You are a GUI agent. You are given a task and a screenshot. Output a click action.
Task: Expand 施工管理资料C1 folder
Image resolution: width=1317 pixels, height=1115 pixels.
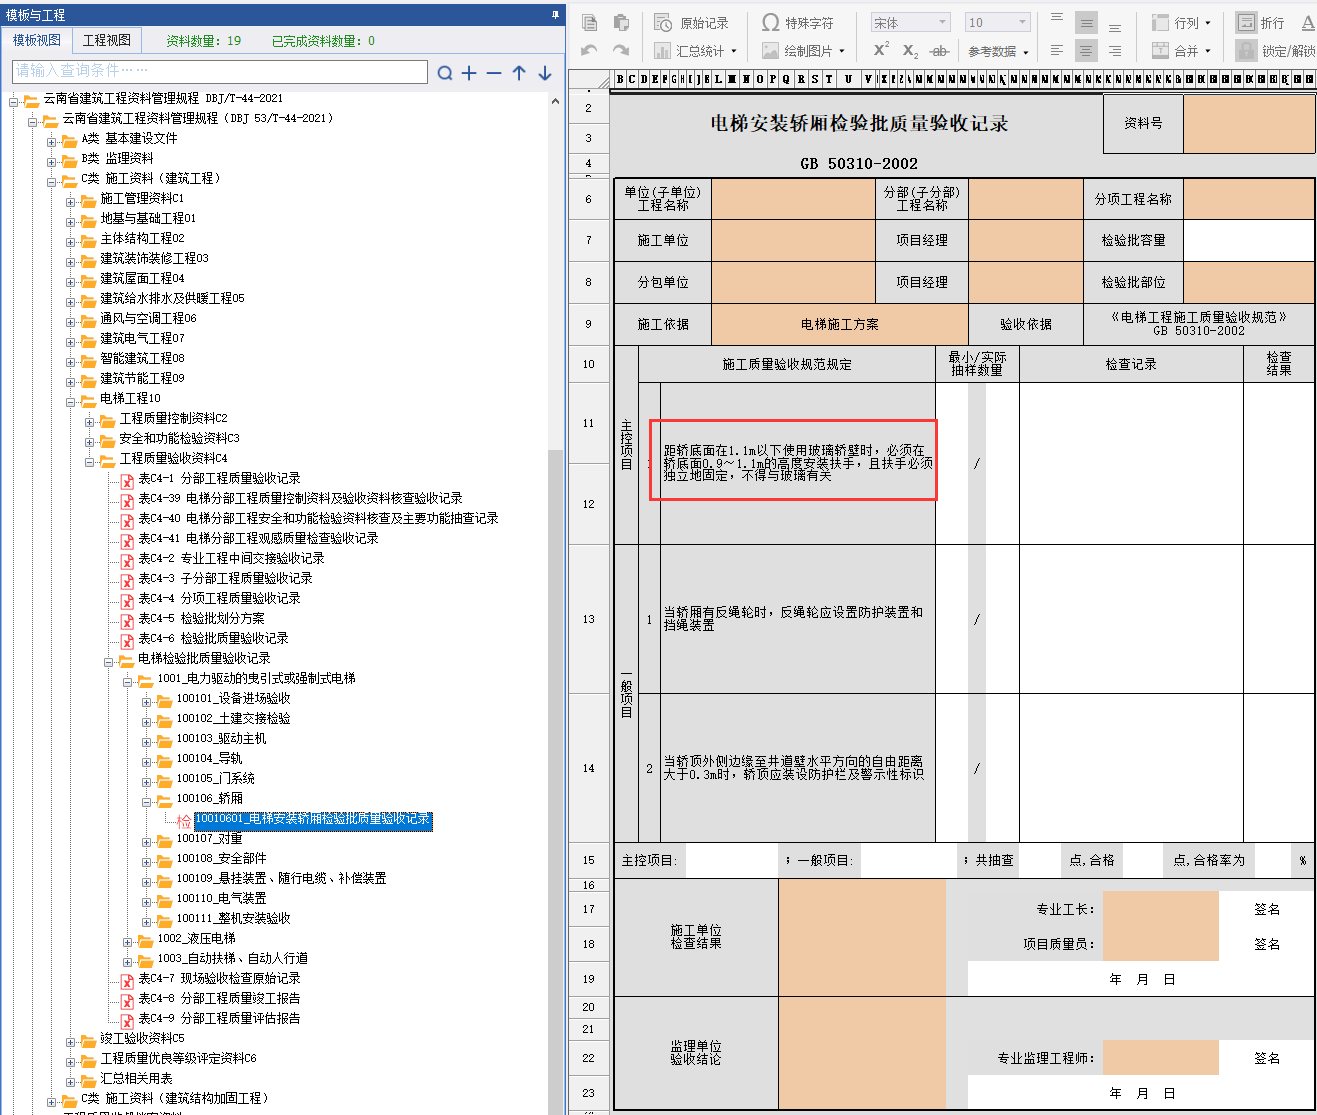point(71,201)
